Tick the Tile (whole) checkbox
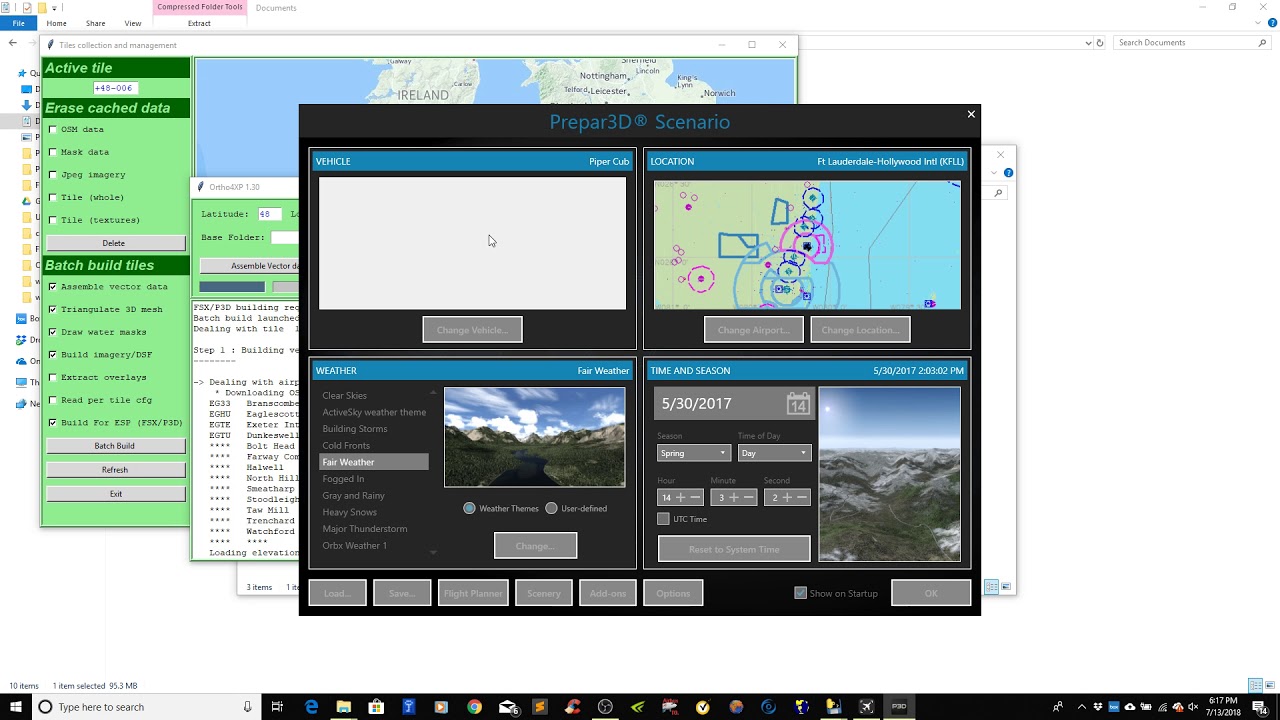Screen dimensions: 1280x720 [53, 197]
